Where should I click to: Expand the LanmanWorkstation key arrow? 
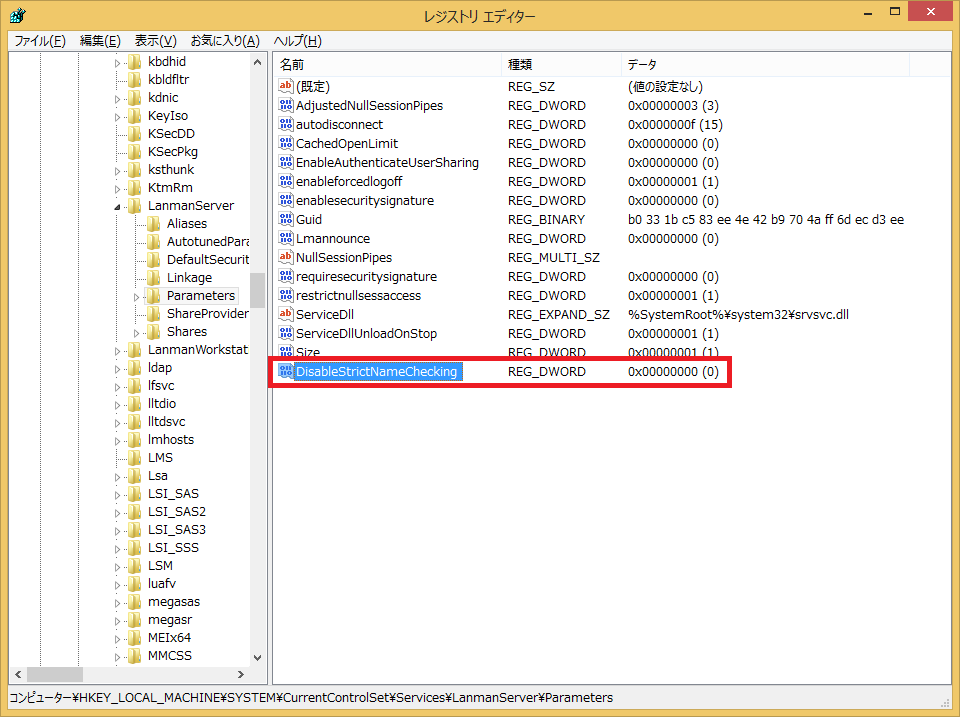pyautogui.click(x=118, y=350)
